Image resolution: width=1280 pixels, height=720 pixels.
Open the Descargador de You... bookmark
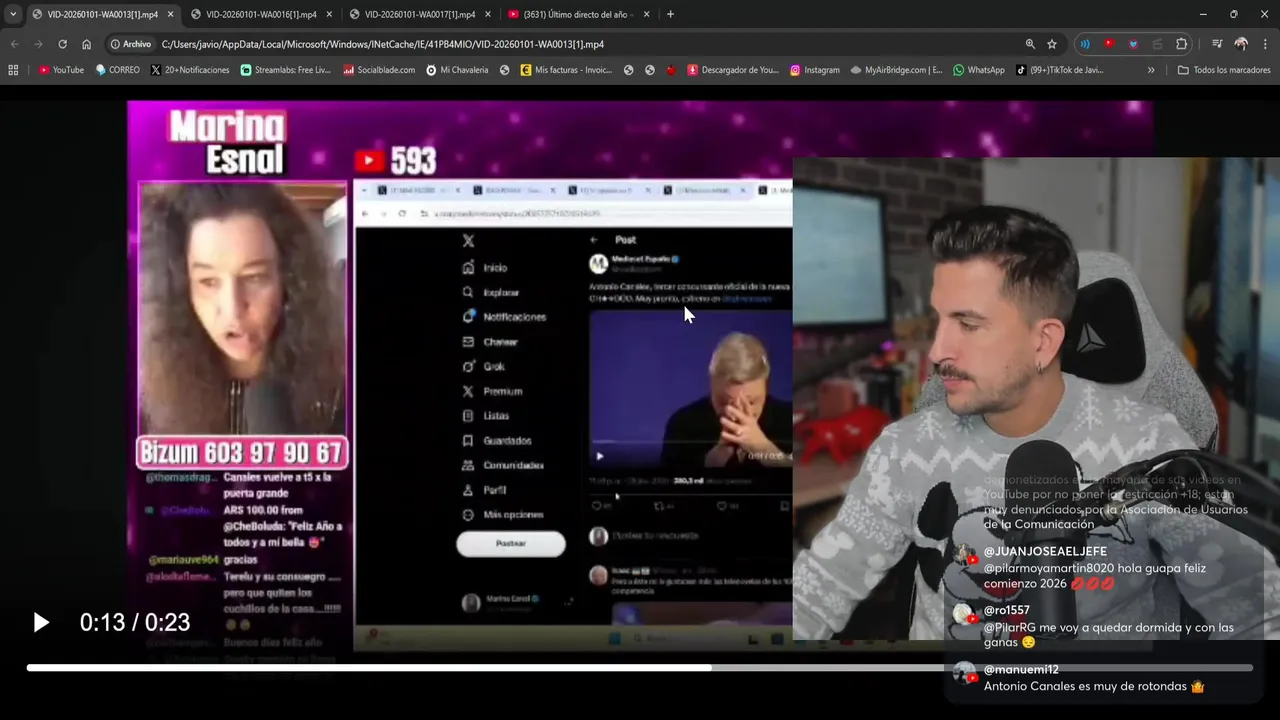[x=732, y=70]
